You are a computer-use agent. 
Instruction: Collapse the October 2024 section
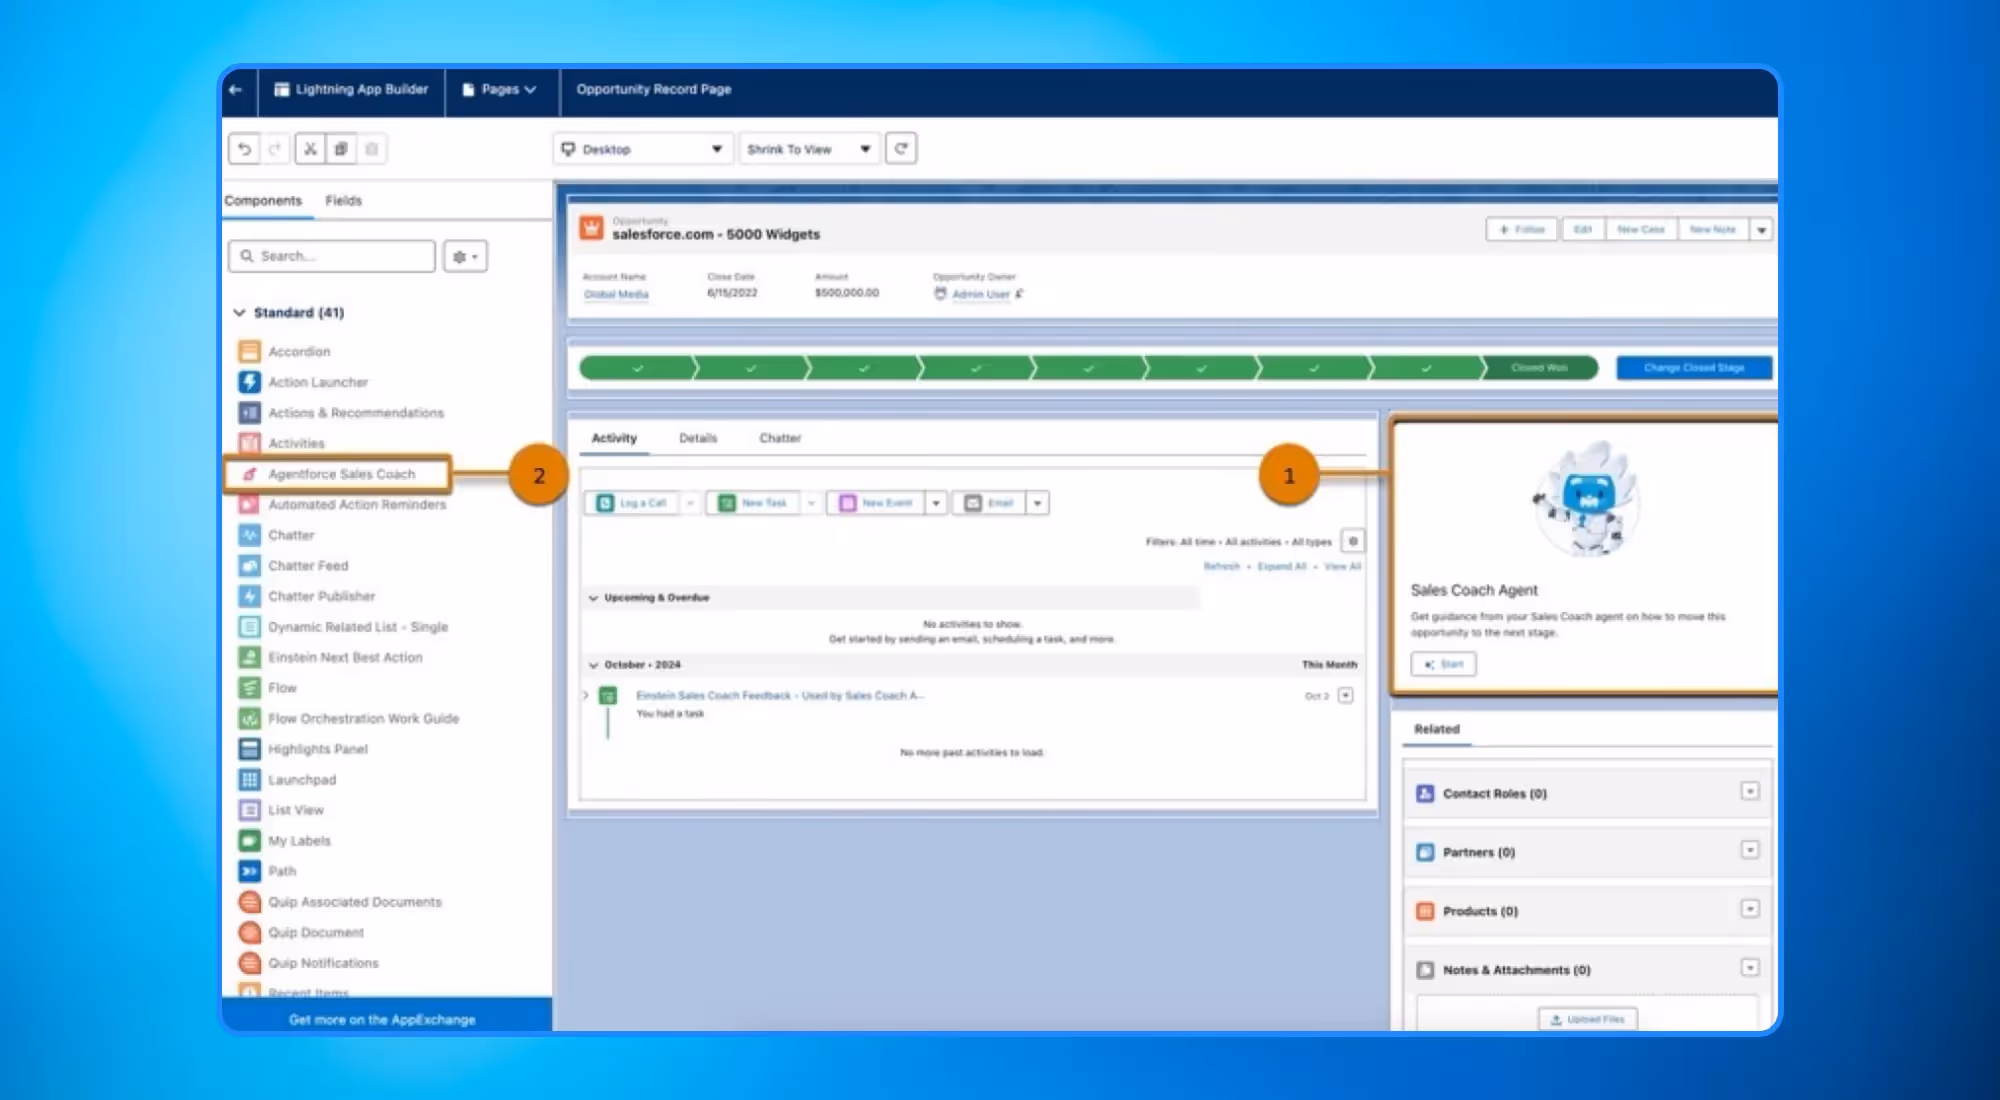[x=593, y=665]
